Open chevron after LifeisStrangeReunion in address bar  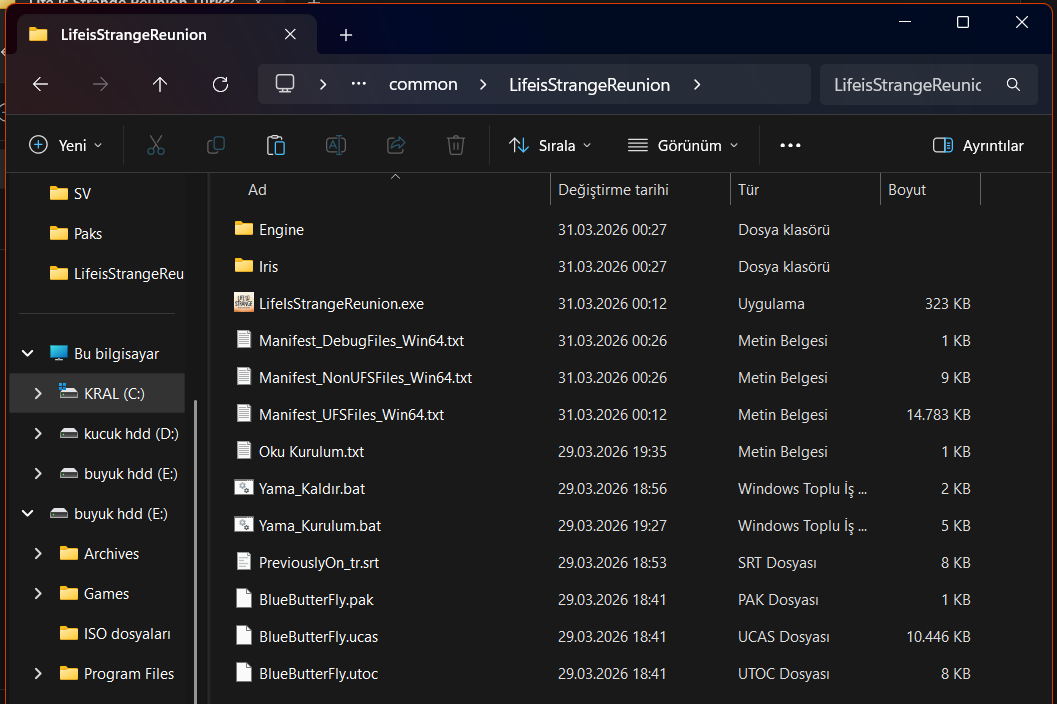pyautogui.click(x=697, y=84)
